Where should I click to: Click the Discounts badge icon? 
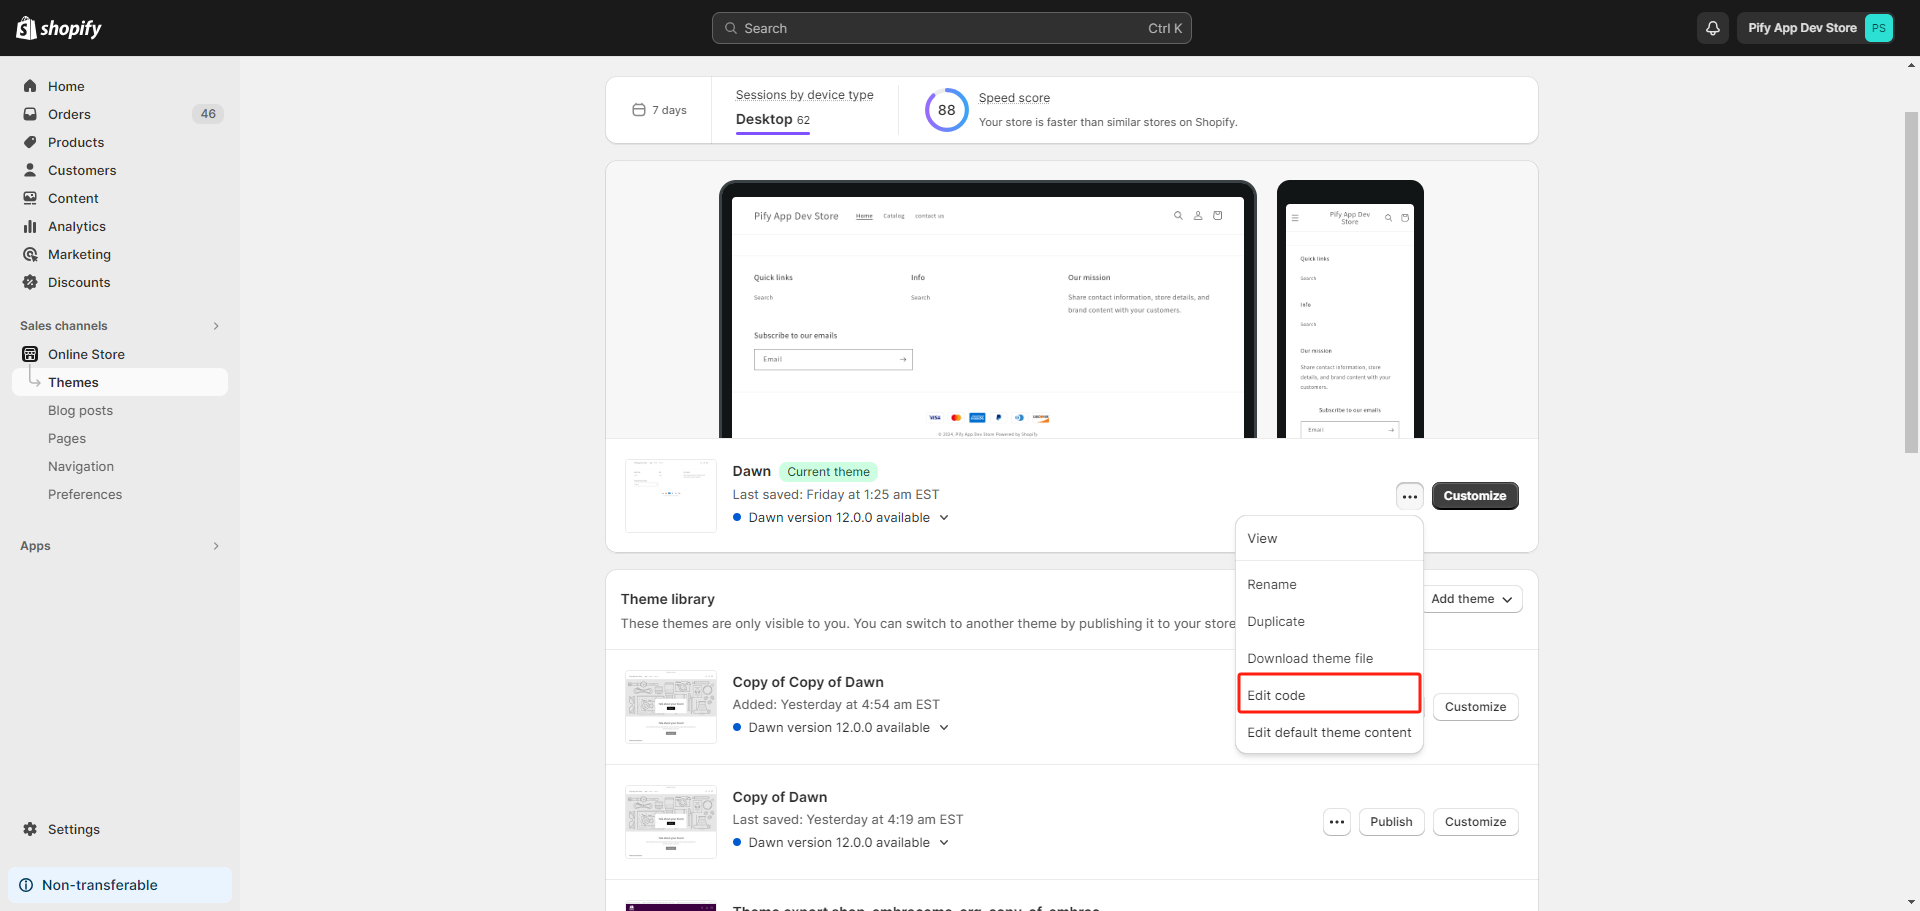coord(30,282)
